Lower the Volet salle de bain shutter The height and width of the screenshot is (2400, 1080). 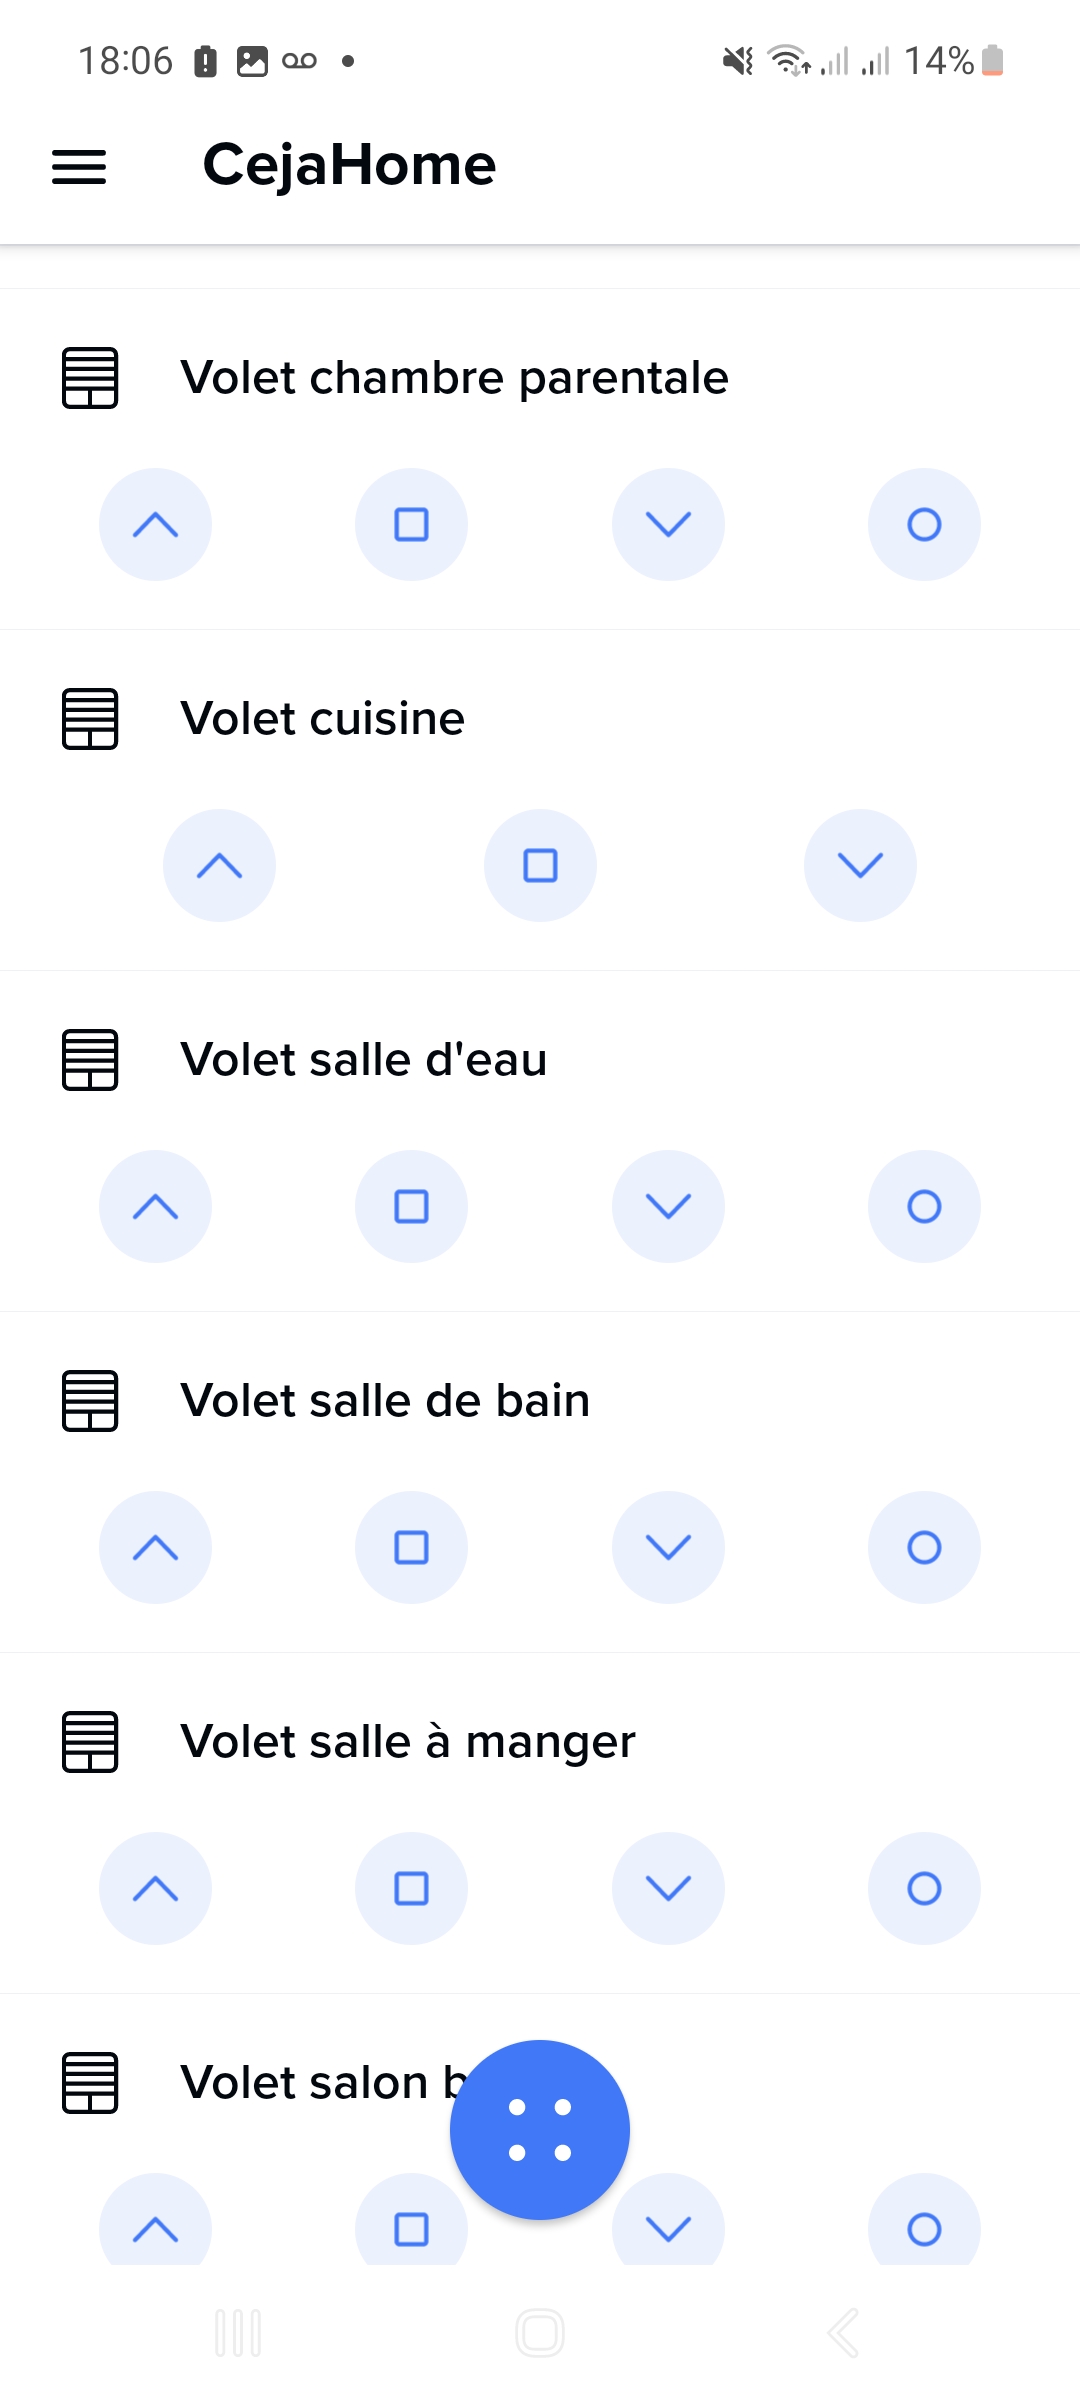tap(668, 1547)
